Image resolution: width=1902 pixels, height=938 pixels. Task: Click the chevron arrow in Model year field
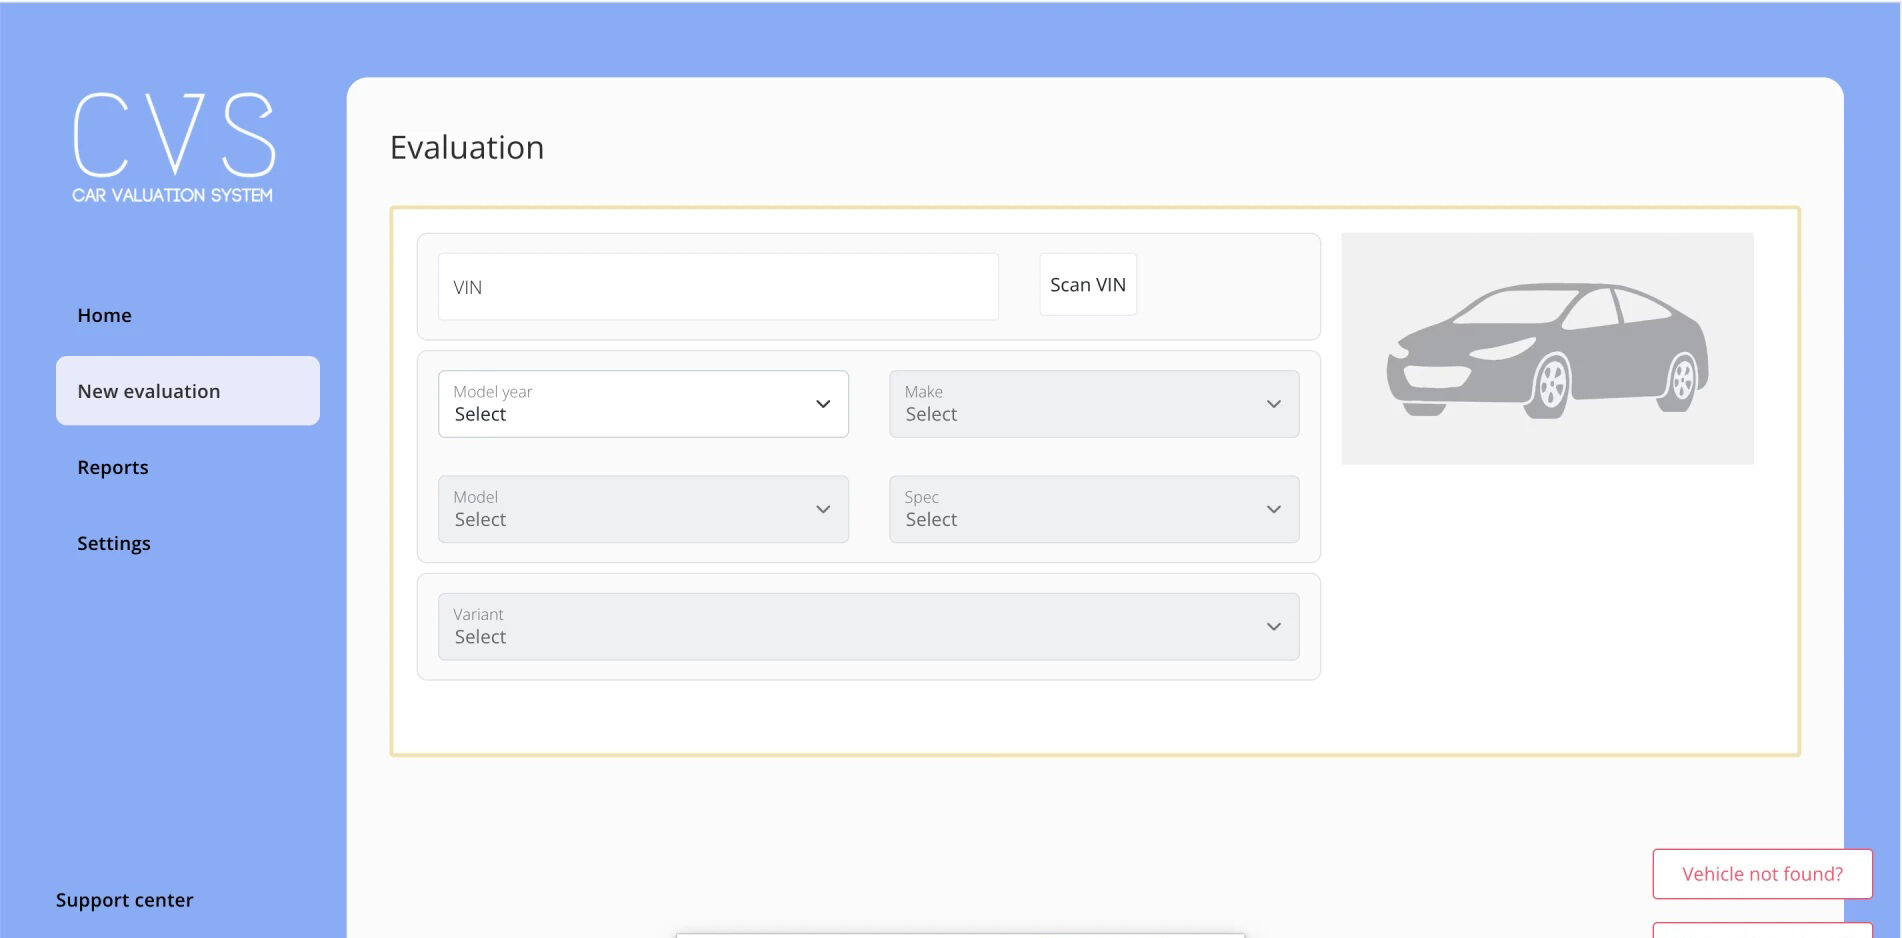pos(823,404)
